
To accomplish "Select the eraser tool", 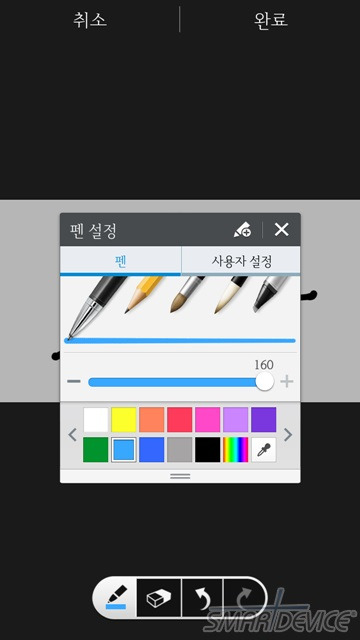I will coord(159,598).
